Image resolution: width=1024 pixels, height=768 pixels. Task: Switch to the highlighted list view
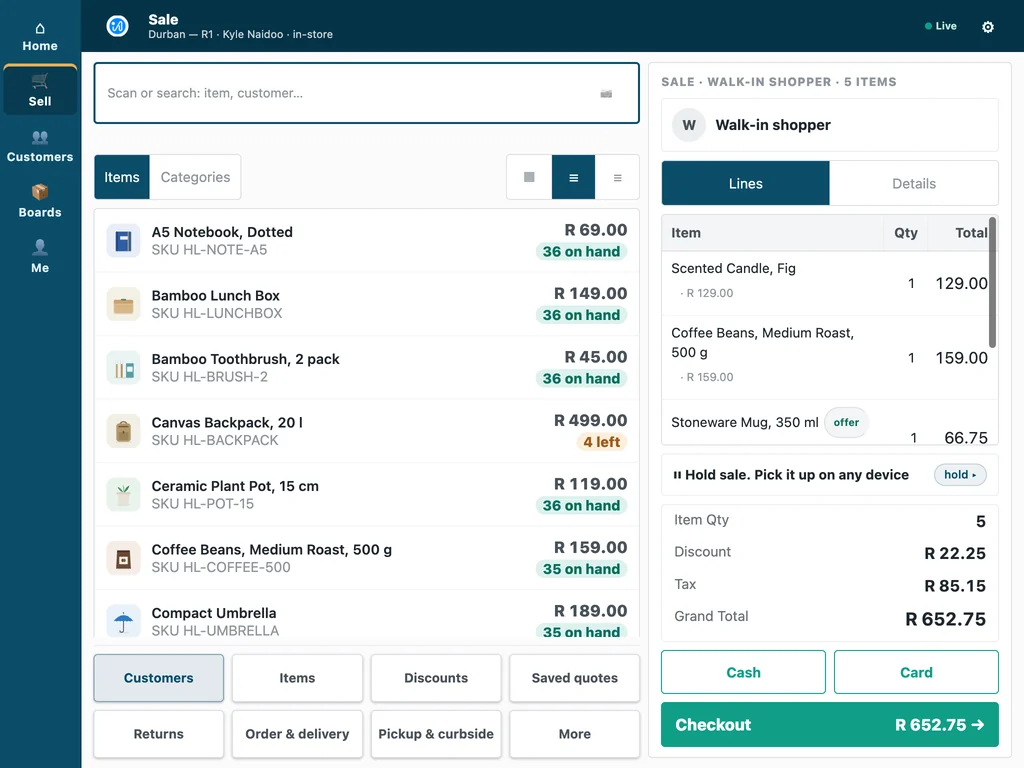573,177
